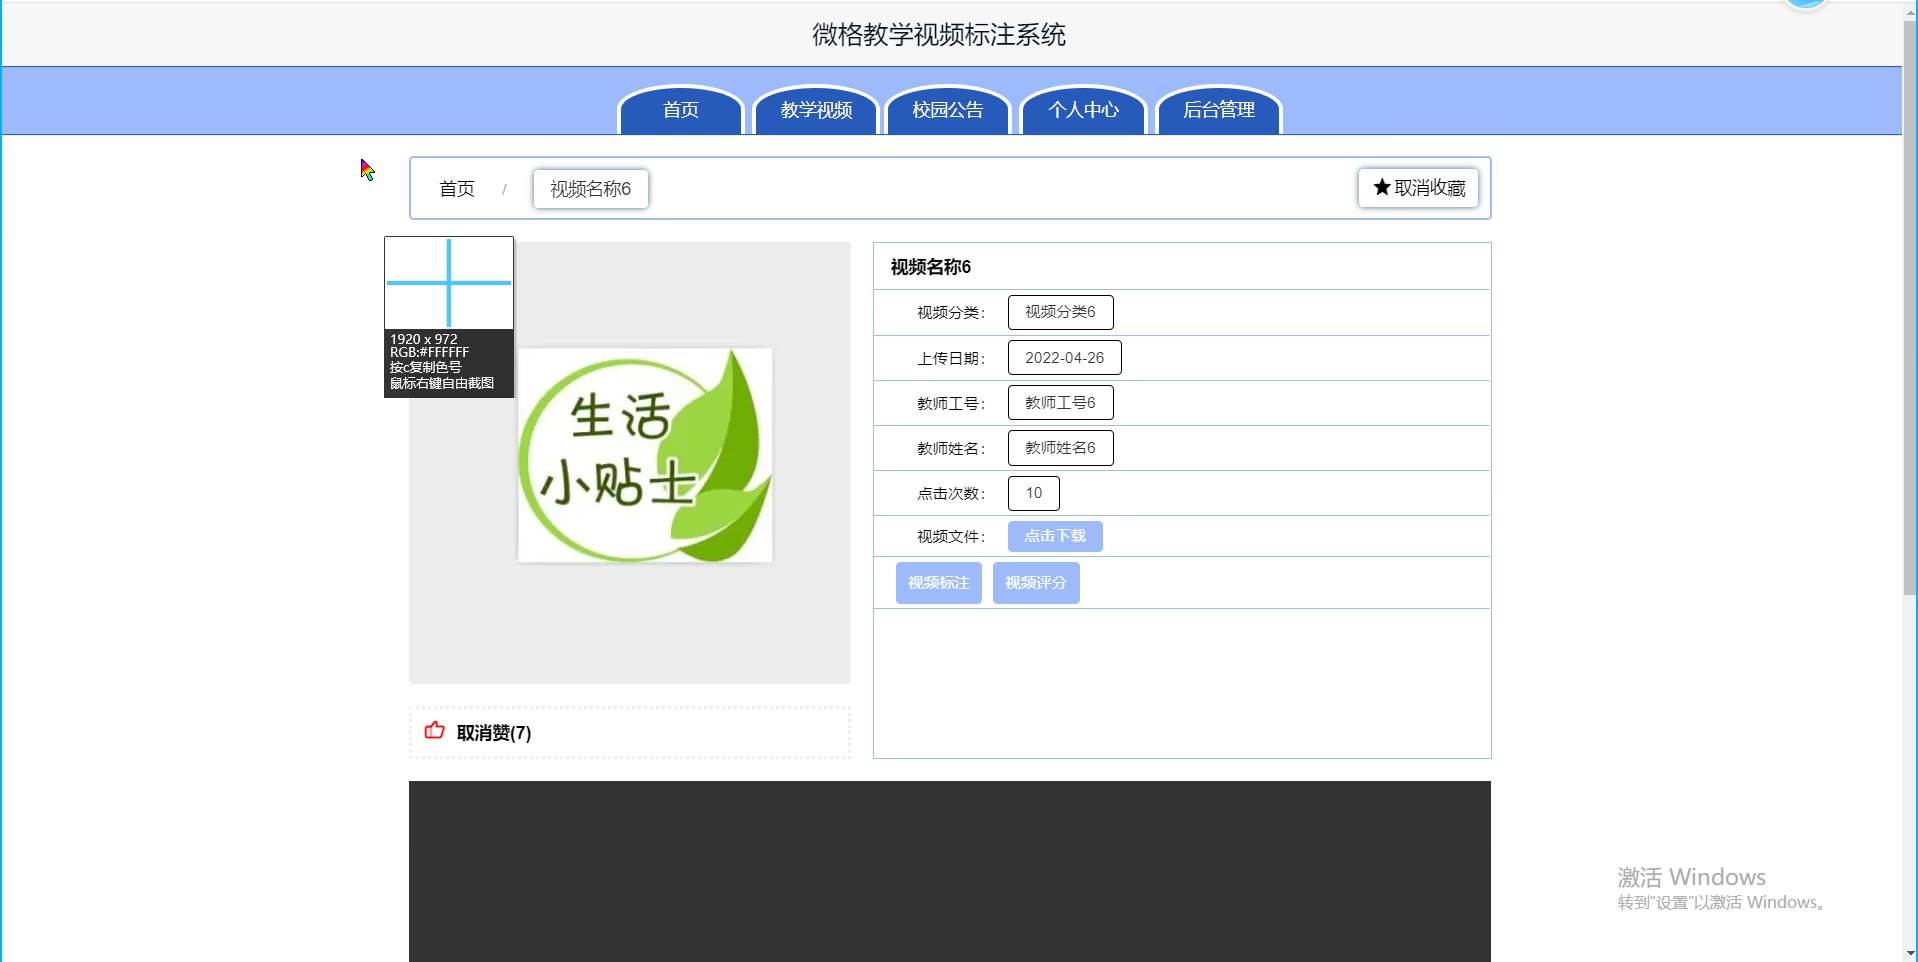Open the 个人中心 tab
The image size is (1918, 962).
1083,110
